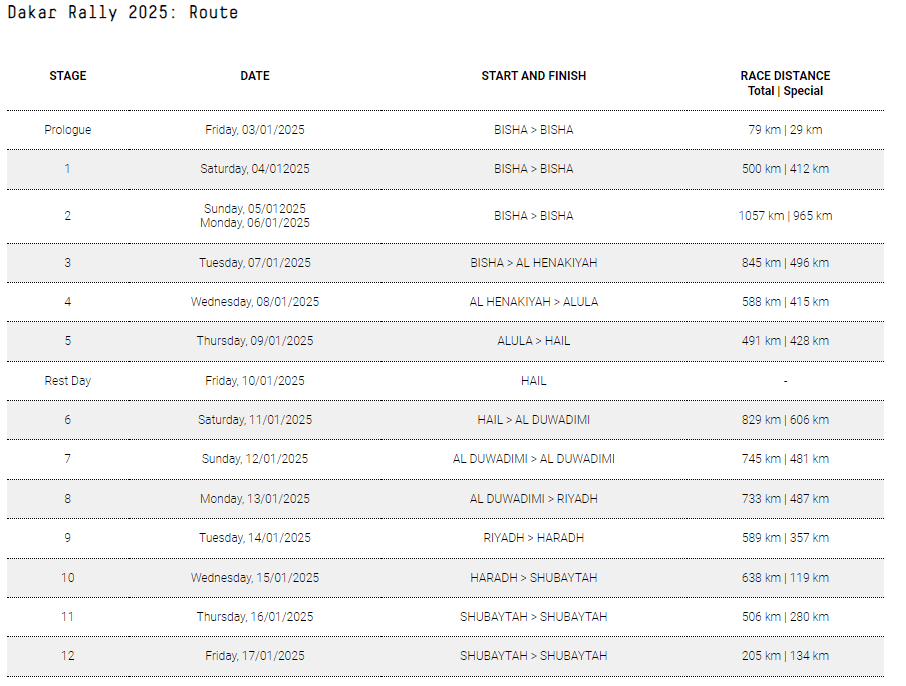Click the START AND FINISH column header
Image resolution: width=906 pixels, height=686 pixels.
pos(533,76)
